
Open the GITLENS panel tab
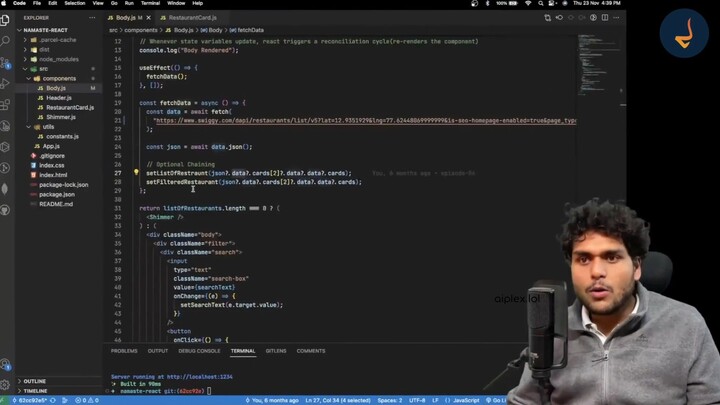point(276,351)
